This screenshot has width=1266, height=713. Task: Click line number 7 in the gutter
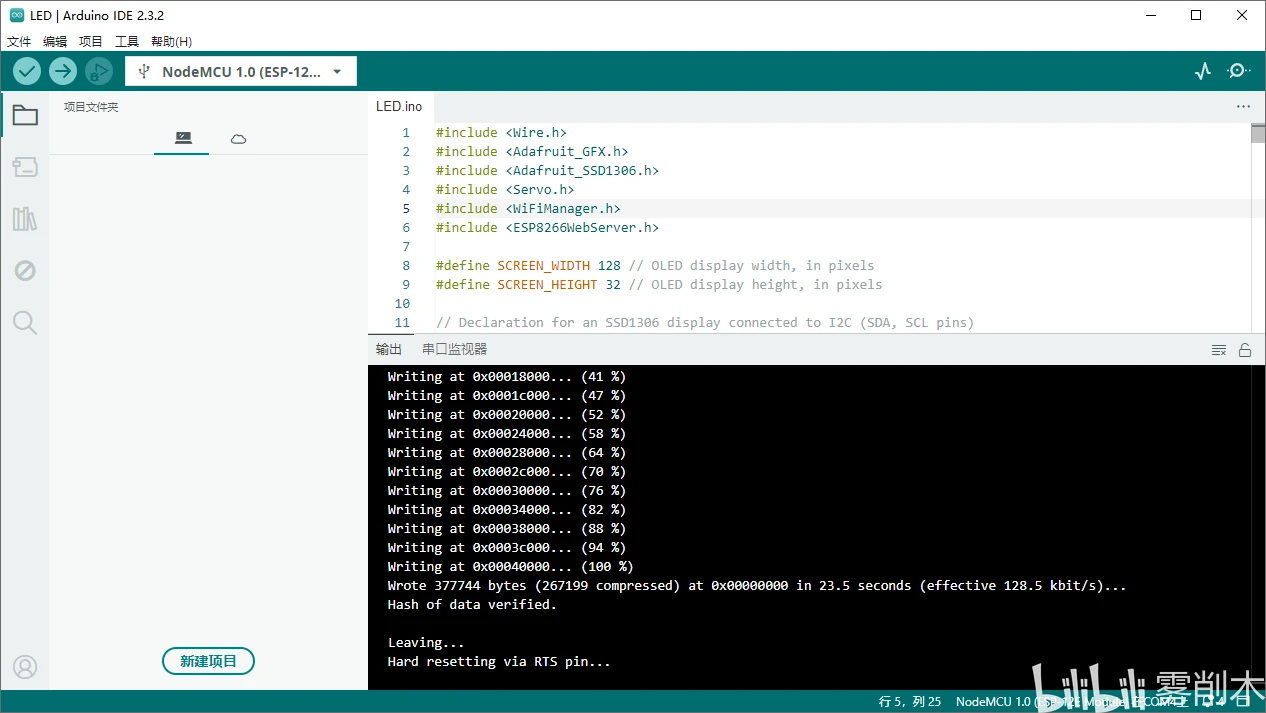click(405, 246)
